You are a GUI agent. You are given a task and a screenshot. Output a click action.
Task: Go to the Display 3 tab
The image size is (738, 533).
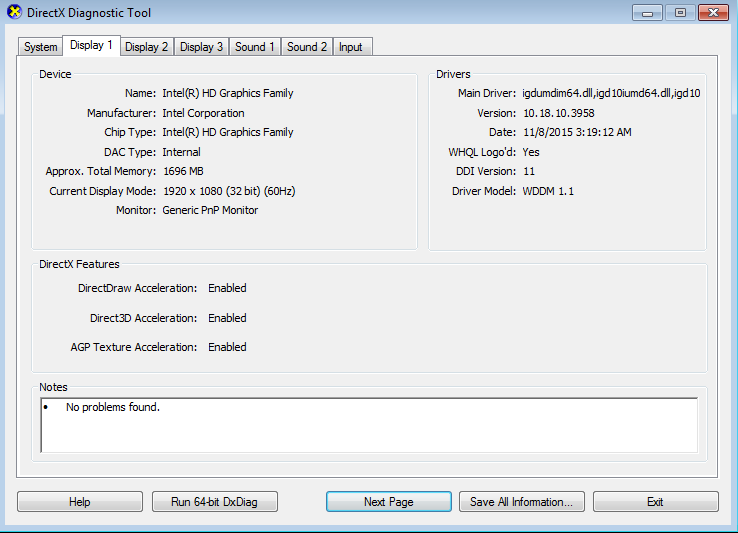pos(202,47)
